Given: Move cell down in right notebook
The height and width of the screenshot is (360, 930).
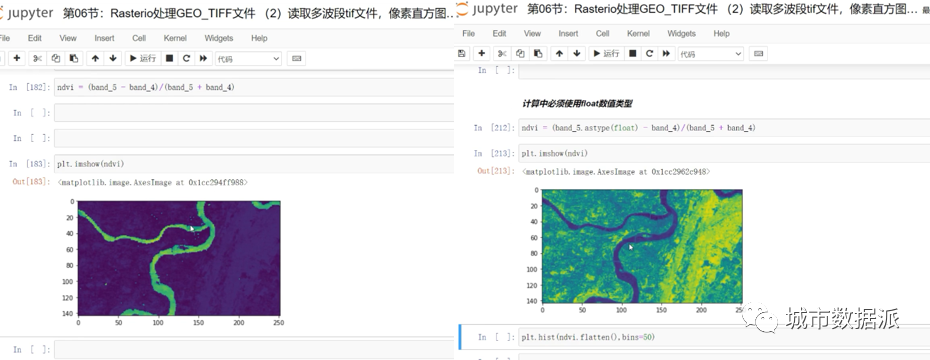Looking at the screenshot, I should [577, 53].
